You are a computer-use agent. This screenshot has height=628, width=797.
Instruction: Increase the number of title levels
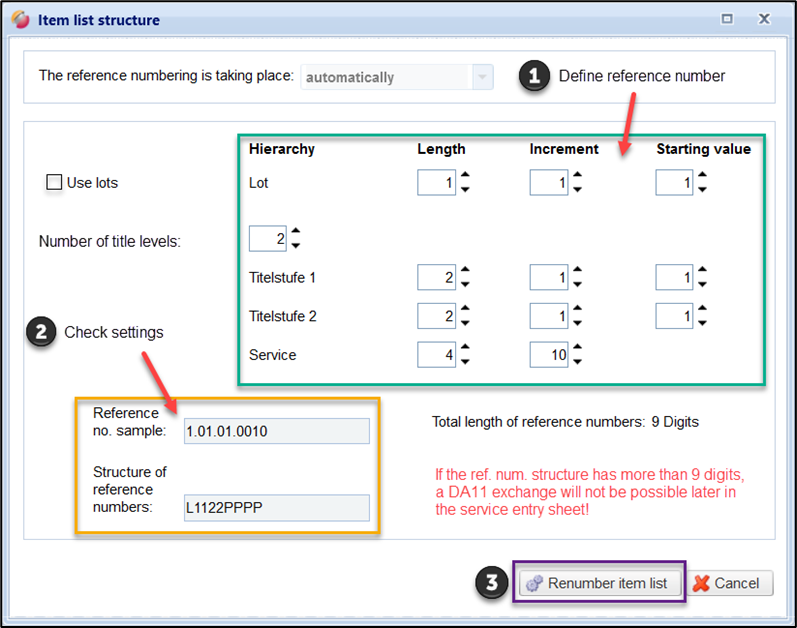pos(296,233)
